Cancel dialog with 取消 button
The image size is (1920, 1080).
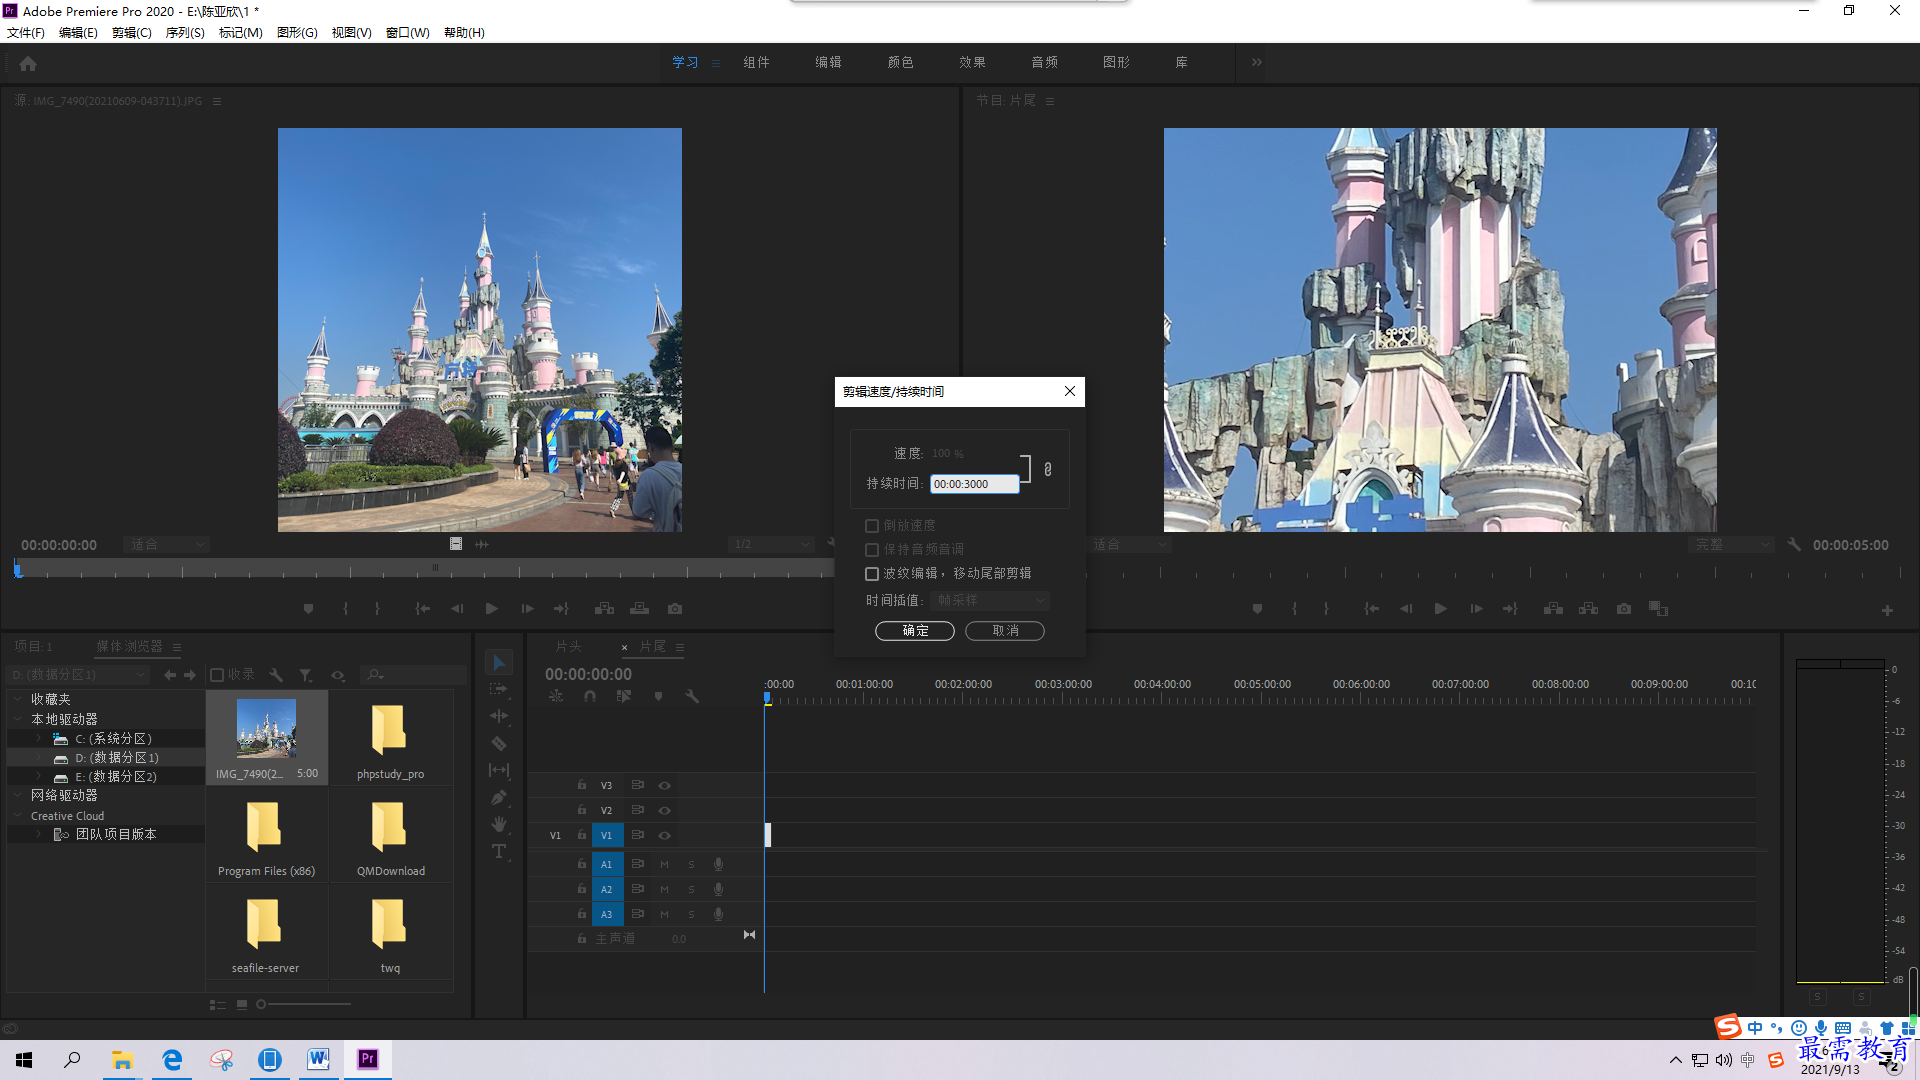1005,631
